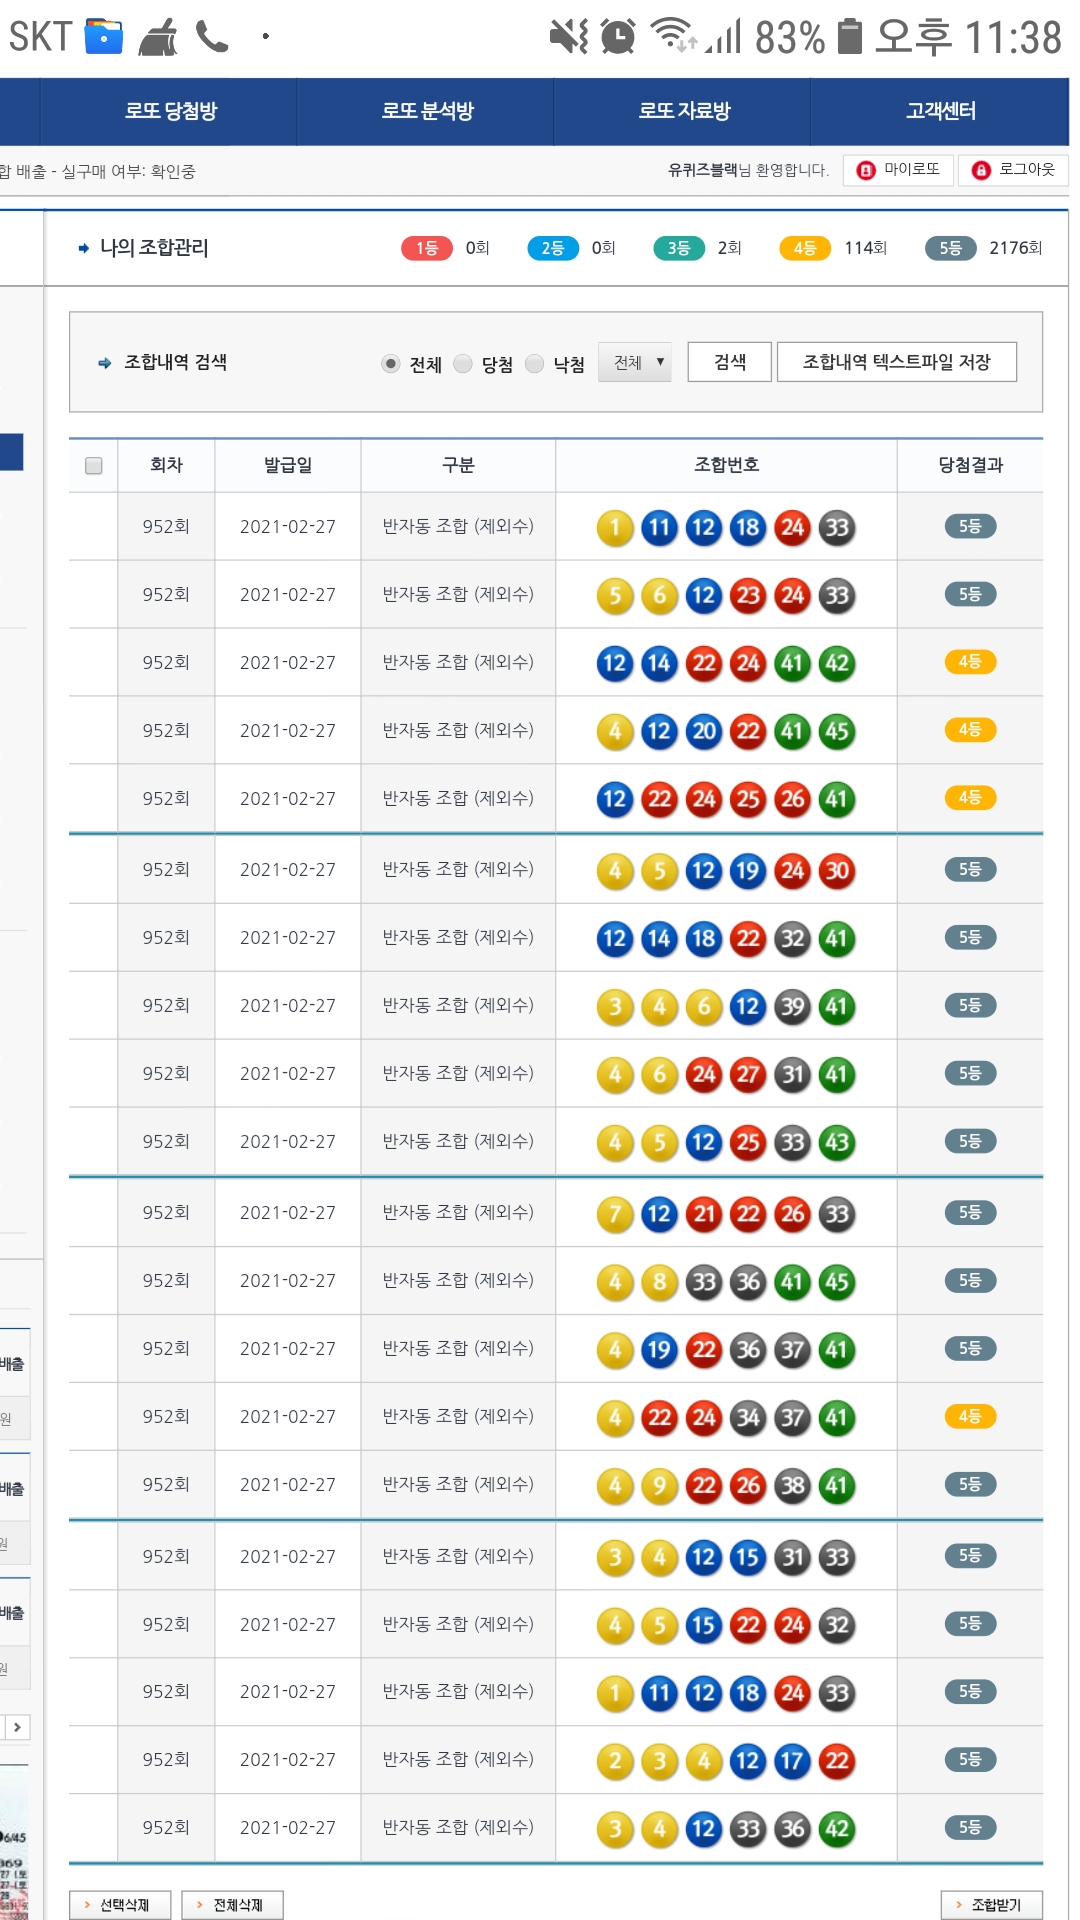Select the 전체 radio button
Image resolution: width=1080 pixels, height=1920 pixels.
(x=391, y=363)
